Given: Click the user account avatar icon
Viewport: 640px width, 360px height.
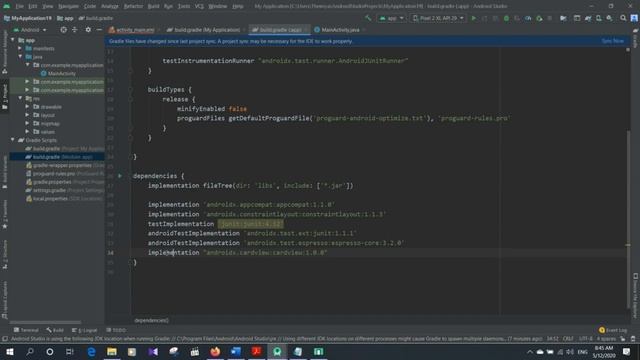Looking at the screenshot, I should tap(634, 18).
